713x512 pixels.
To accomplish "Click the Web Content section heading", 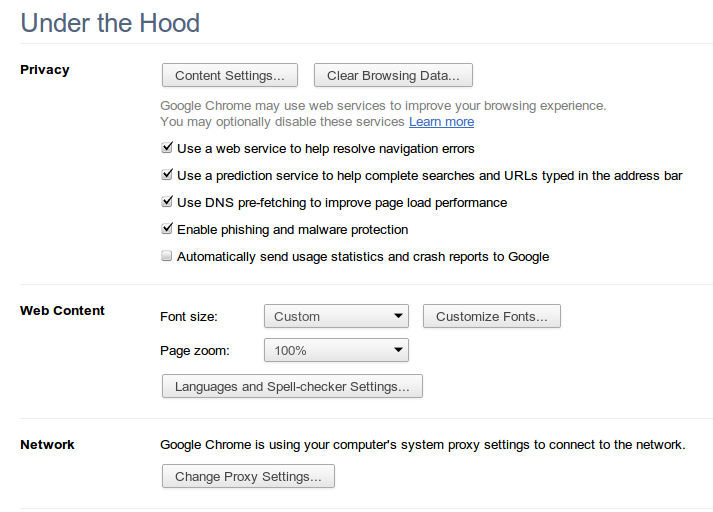I will 62,311.
